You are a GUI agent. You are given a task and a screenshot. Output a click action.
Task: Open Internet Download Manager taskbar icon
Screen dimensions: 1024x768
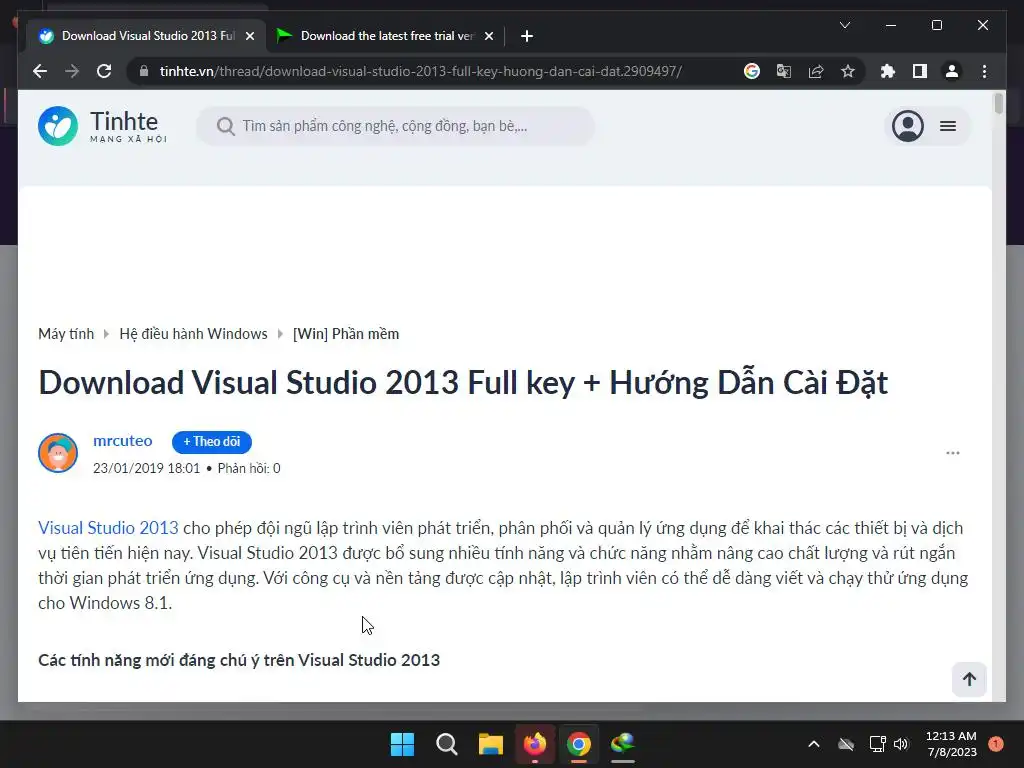click(623, 744)
